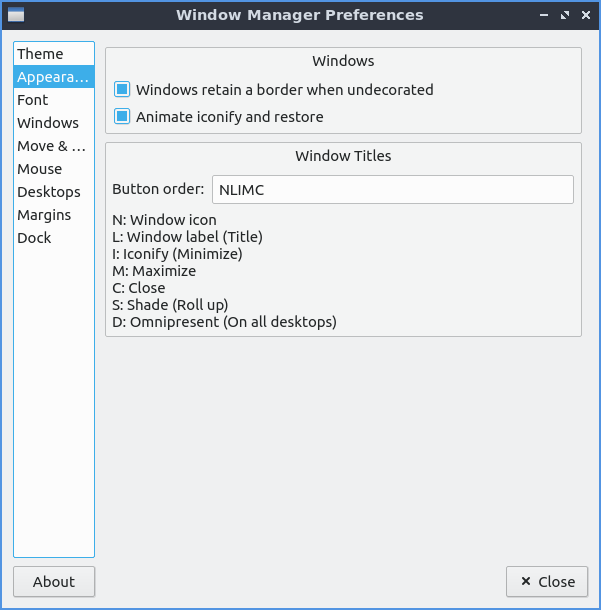Open the Font settings page
Viewport: 601px width, 610px height.
click(x=33, y=100)
